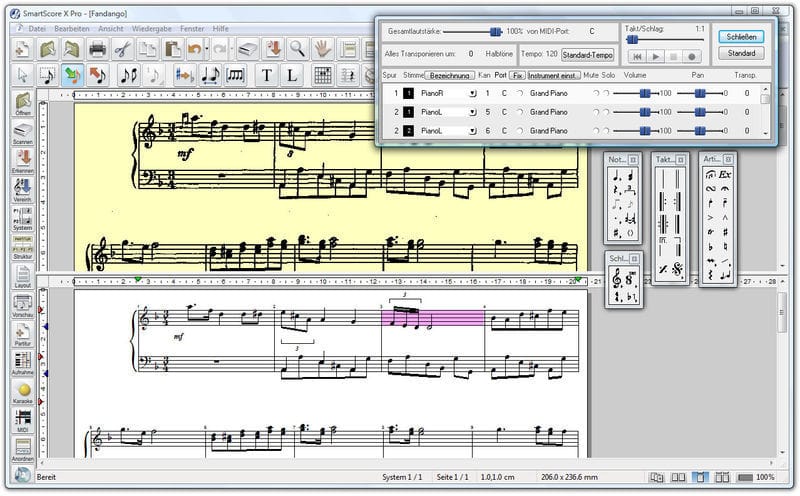Enable Solo on the first PianoL track
This screenshot has height=496, width=800.
(606, 112)
